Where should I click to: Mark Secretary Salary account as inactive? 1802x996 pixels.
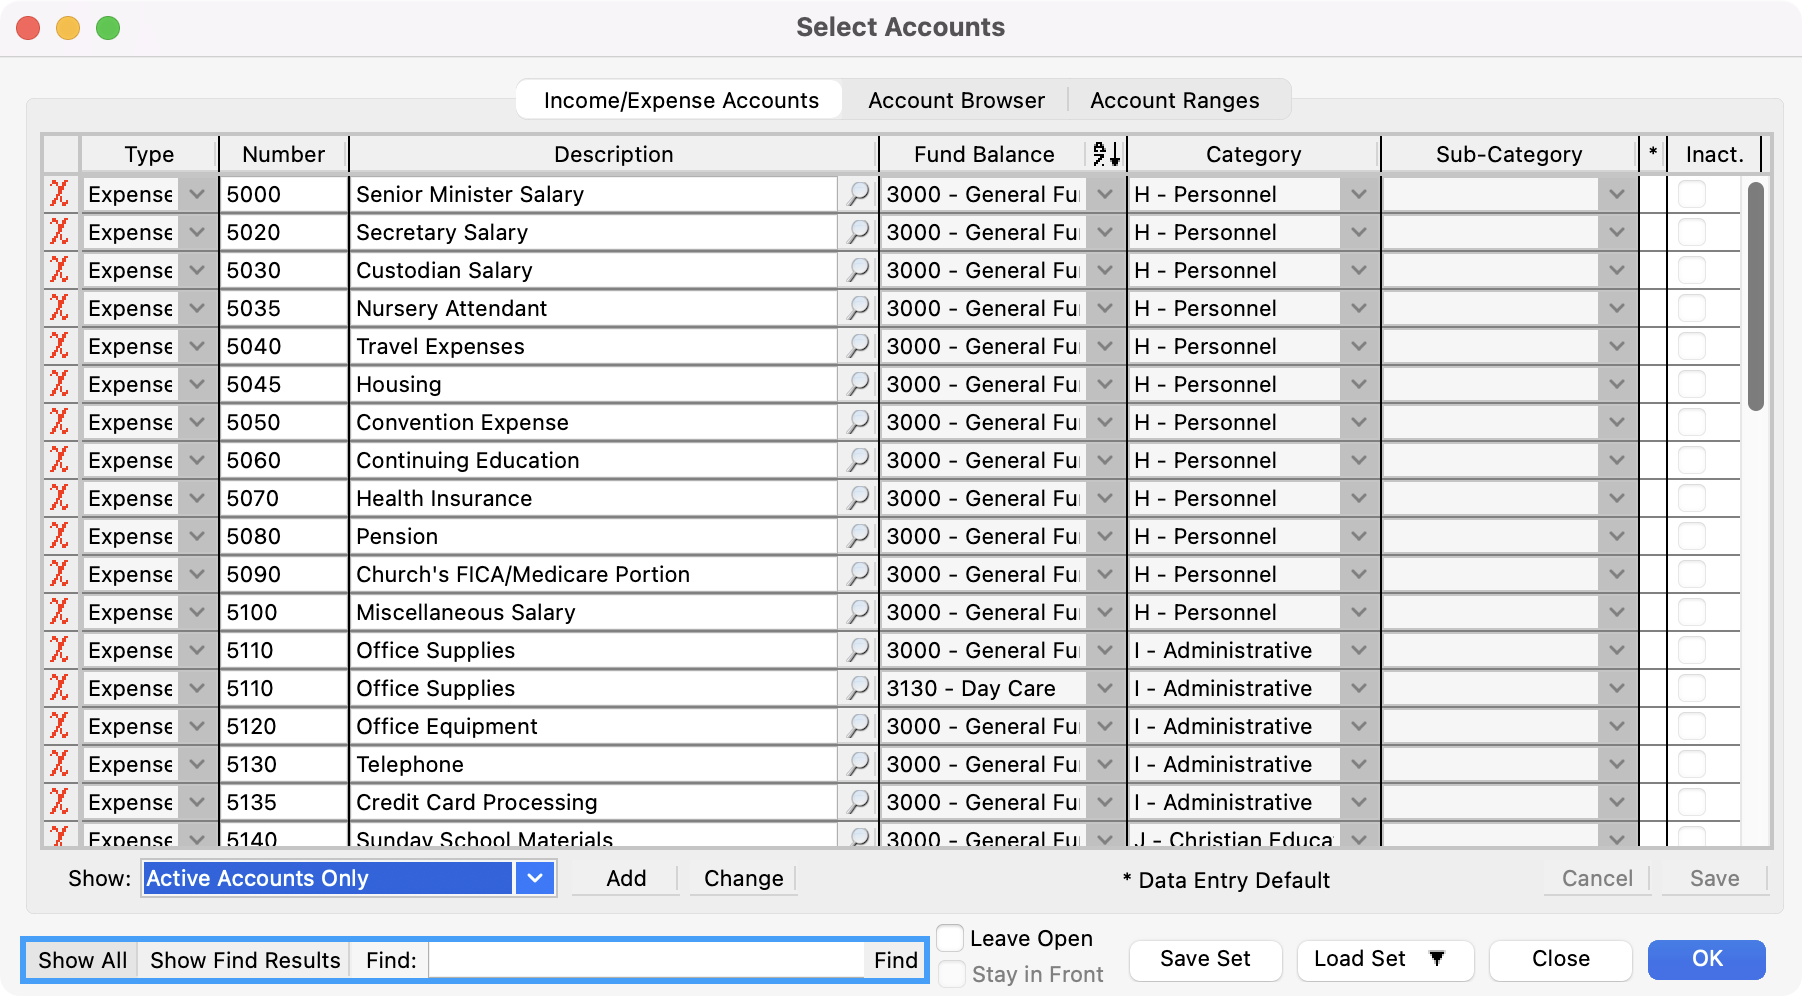1691,232
